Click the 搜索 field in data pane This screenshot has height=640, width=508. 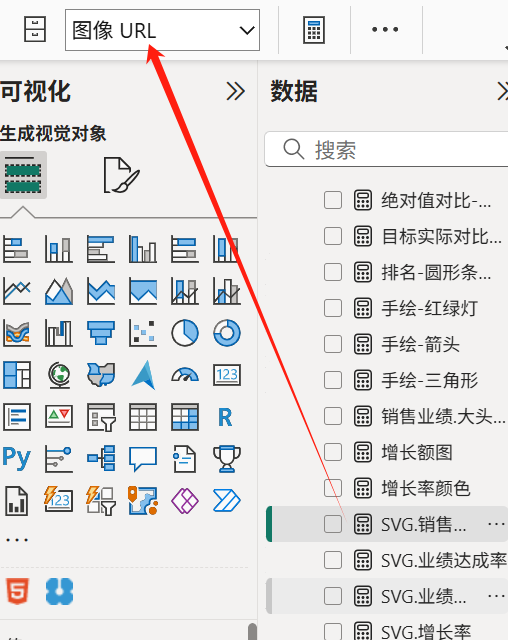[x=386, y=149]
